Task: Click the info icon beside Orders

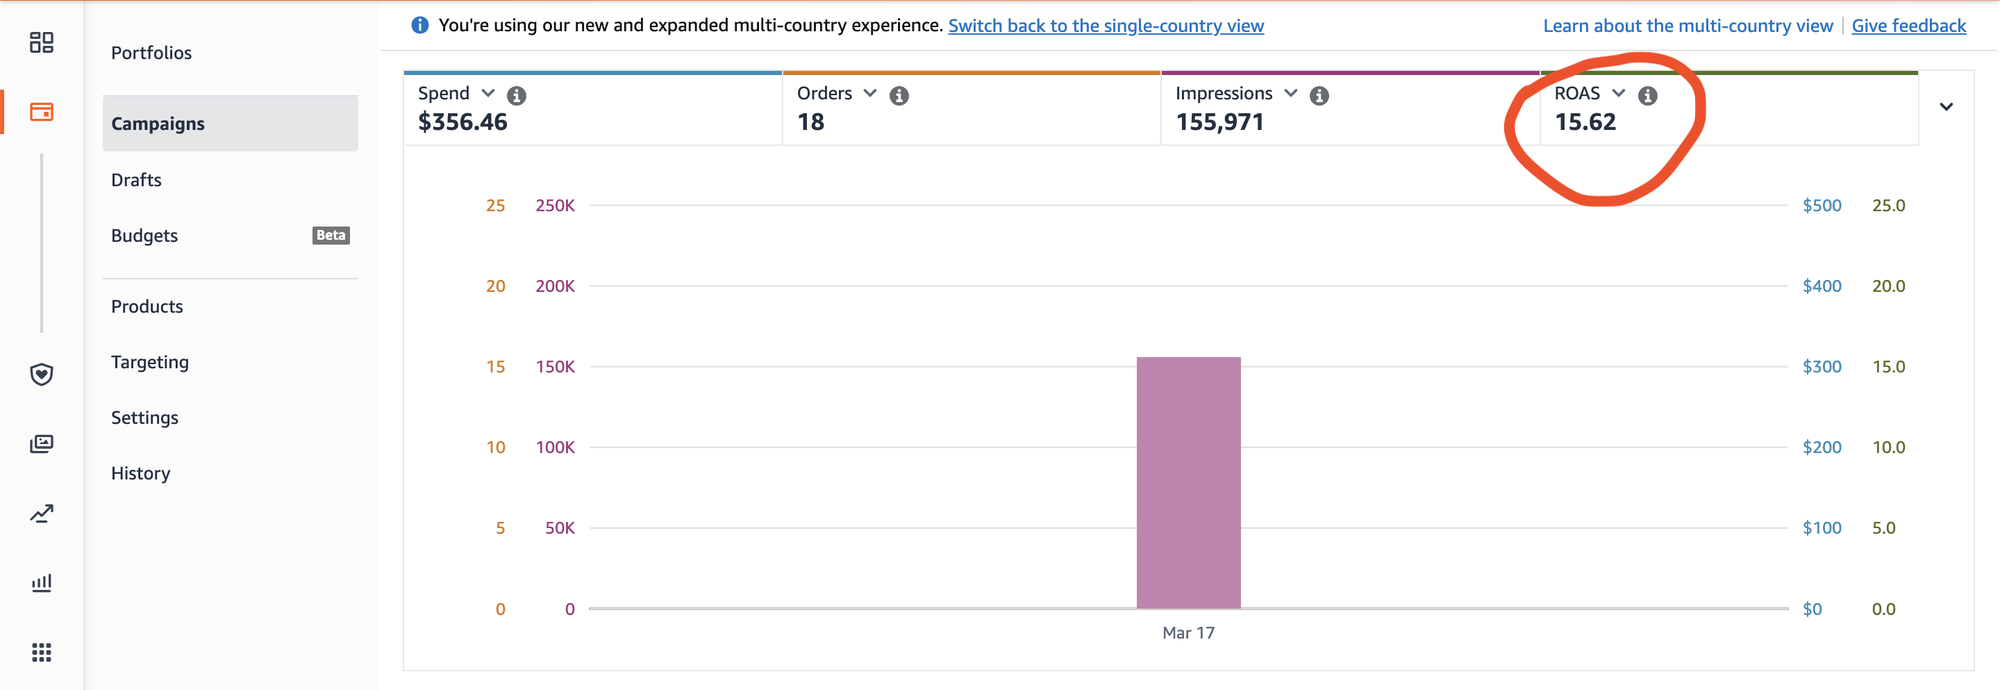Action: 899,95
